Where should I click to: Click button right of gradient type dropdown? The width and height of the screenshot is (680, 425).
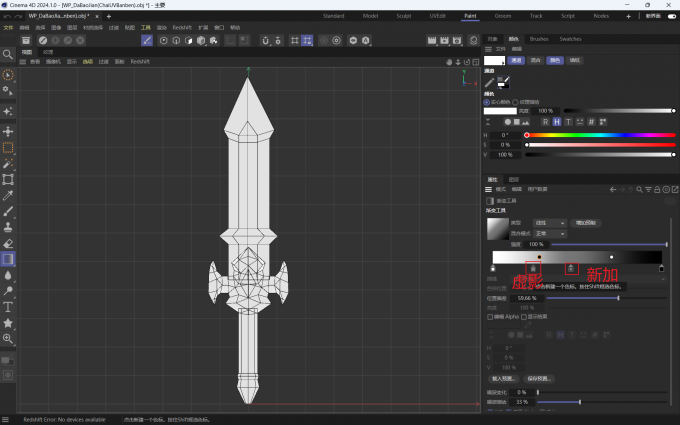585,223
